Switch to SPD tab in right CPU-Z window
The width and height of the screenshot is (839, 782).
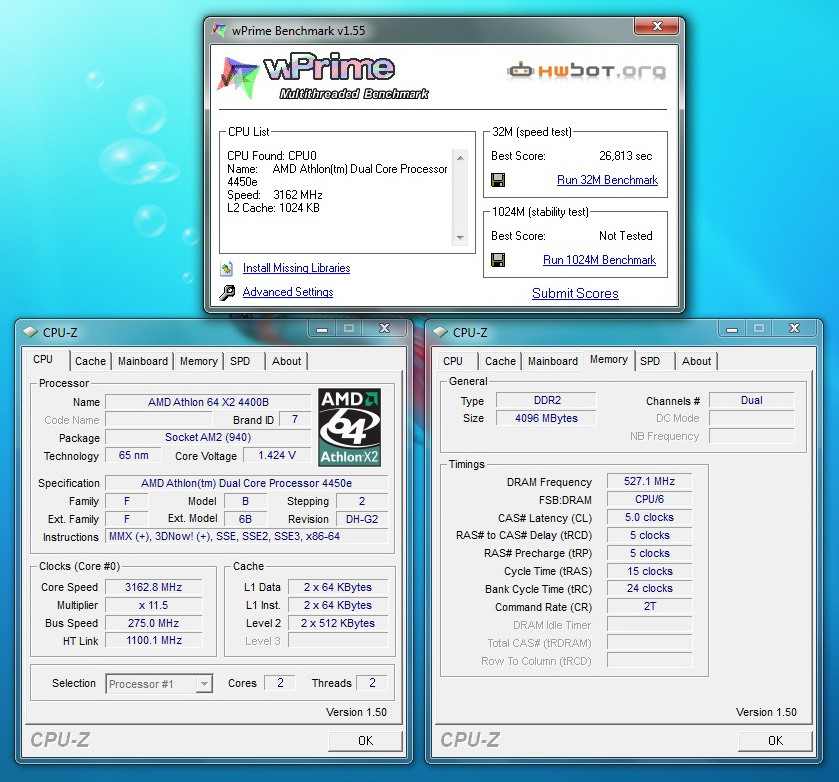pyautogui.click(x=650, y=361)
